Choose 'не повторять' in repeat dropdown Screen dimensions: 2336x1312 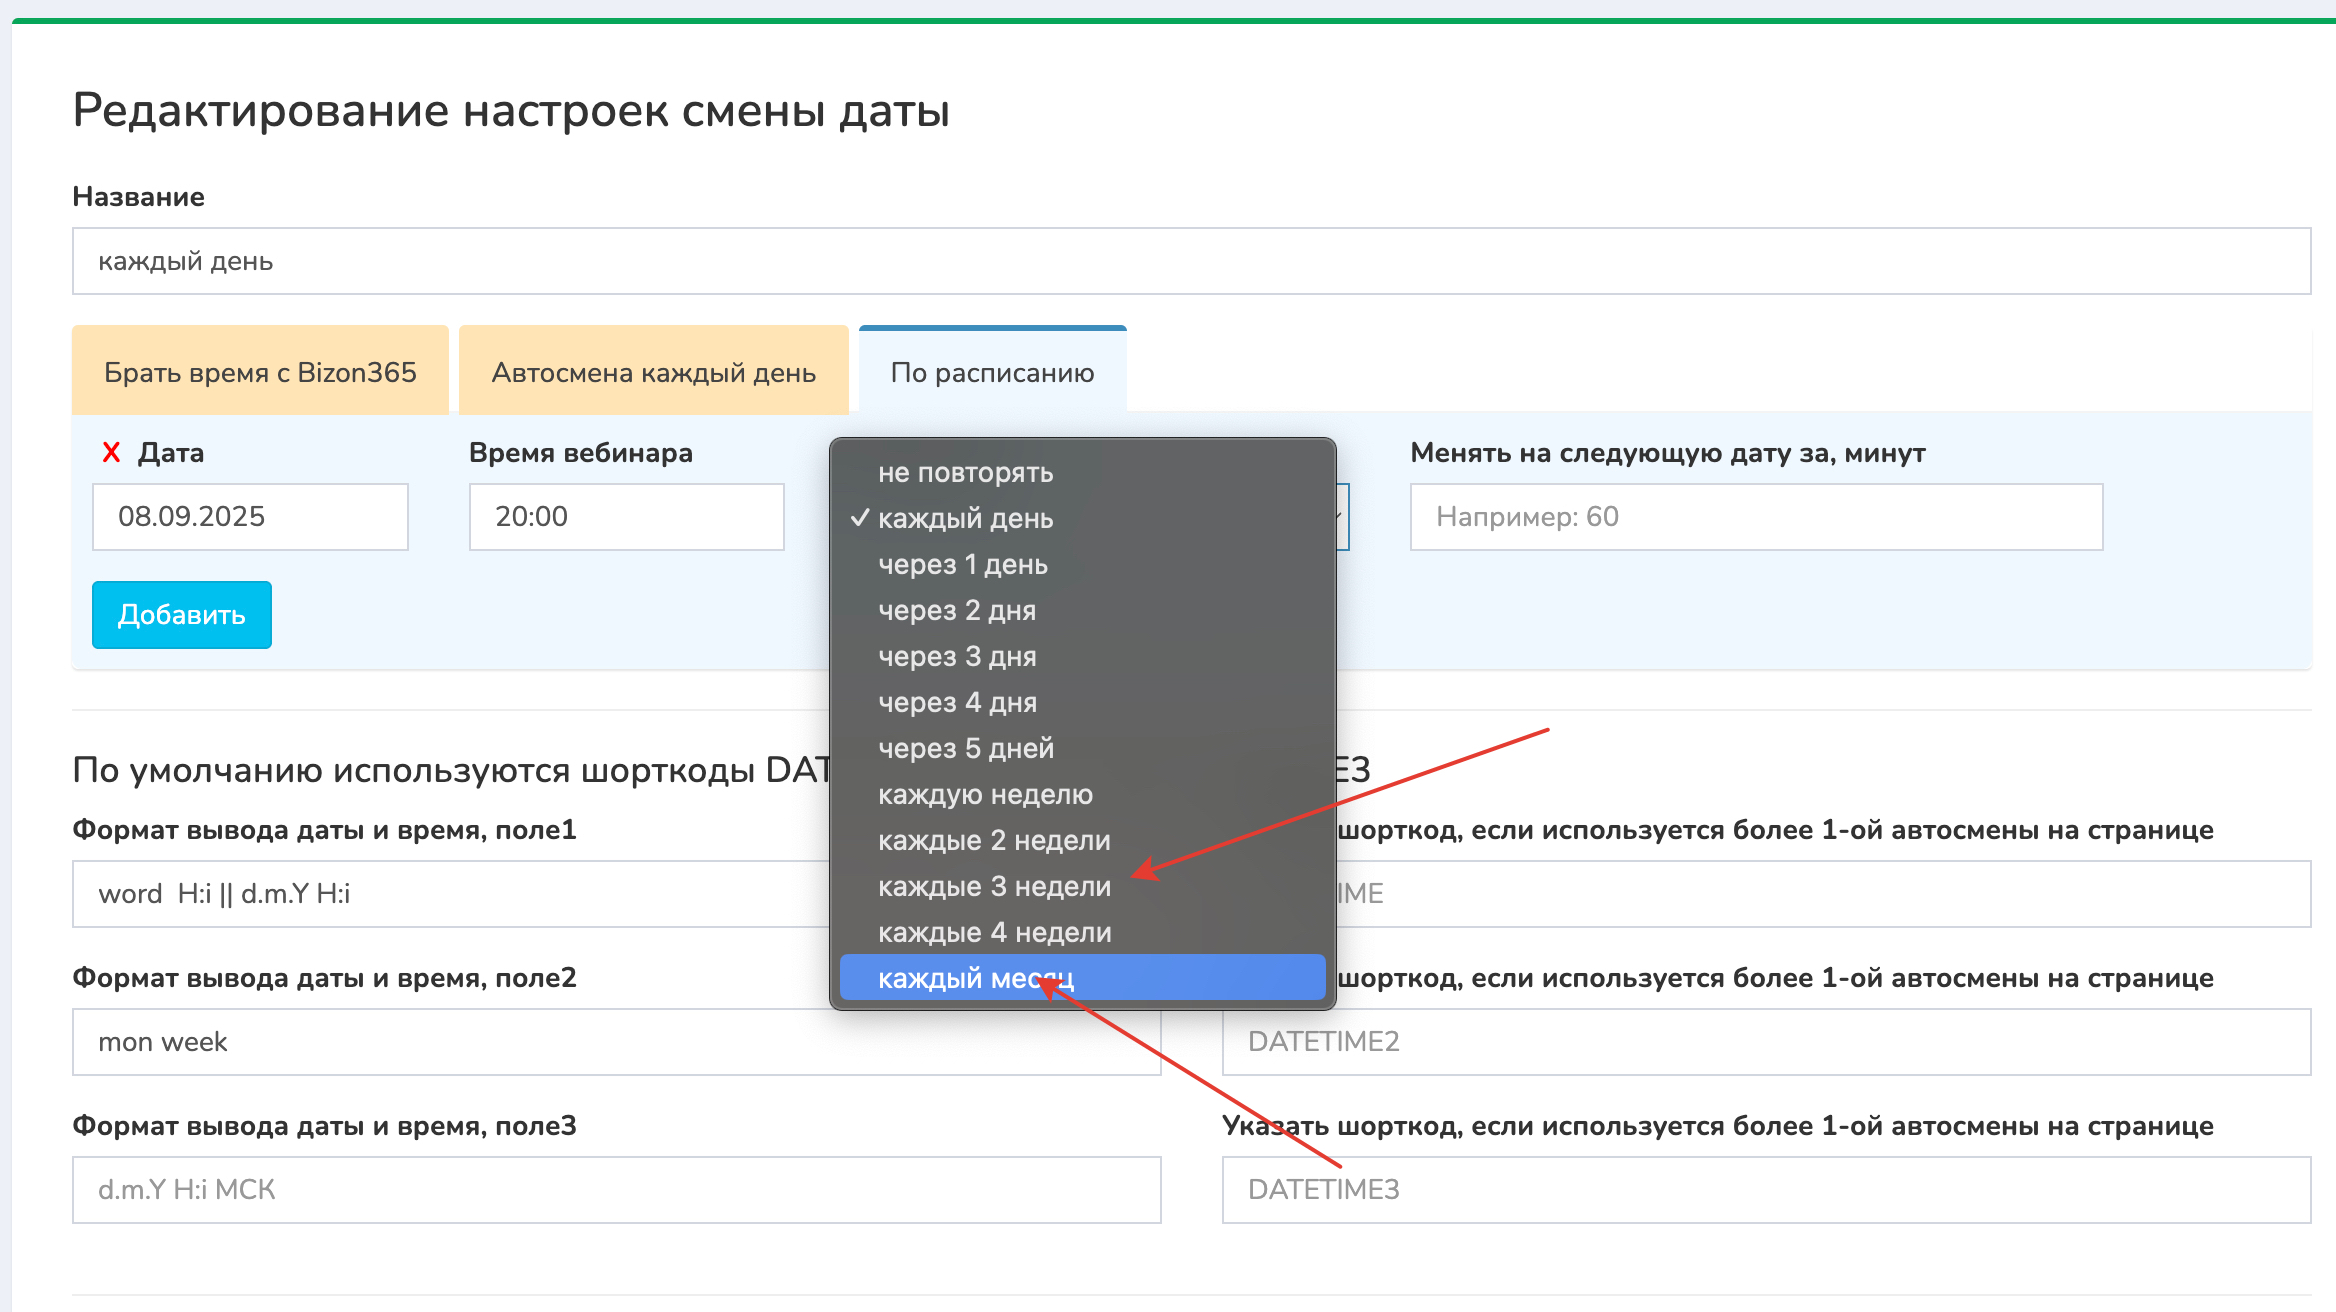point(965,472)
